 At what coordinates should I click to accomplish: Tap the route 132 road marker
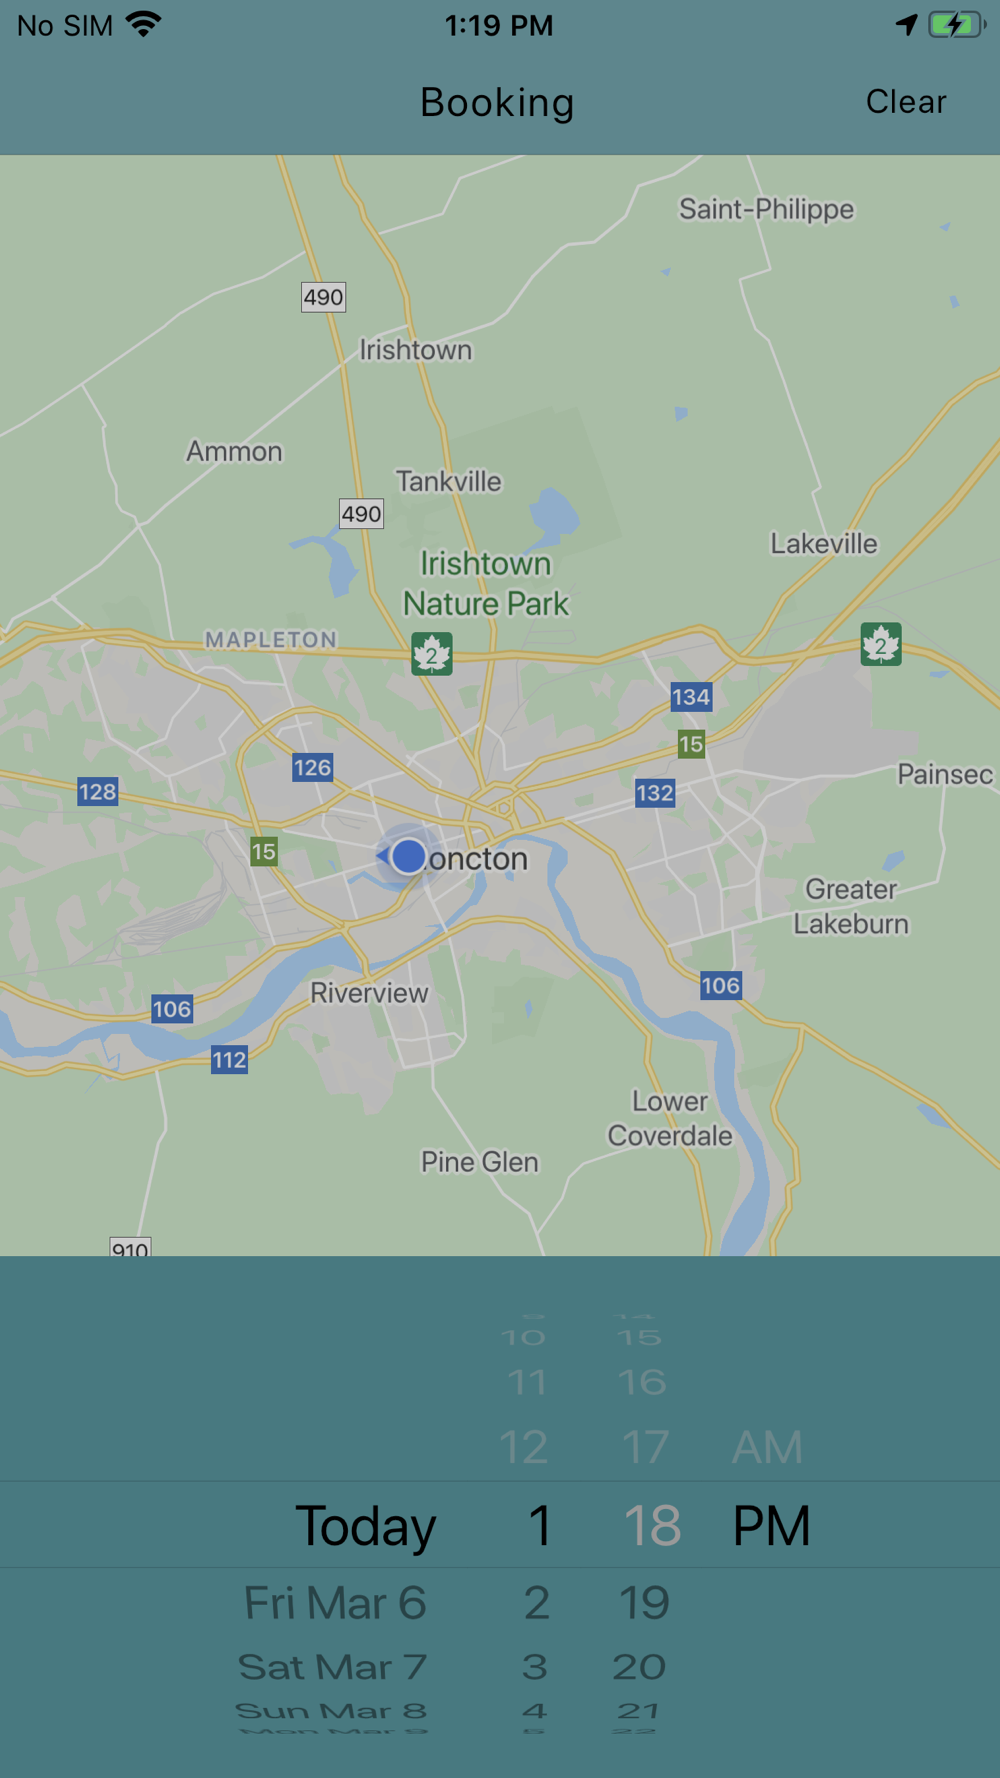click(x=655, y=793)
